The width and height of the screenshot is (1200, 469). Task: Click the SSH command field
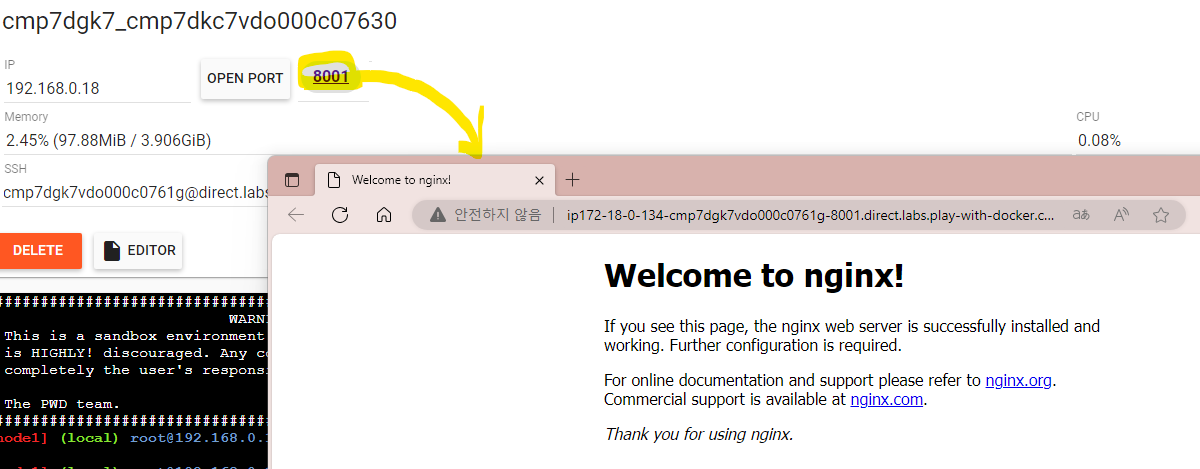pos(135,192)
